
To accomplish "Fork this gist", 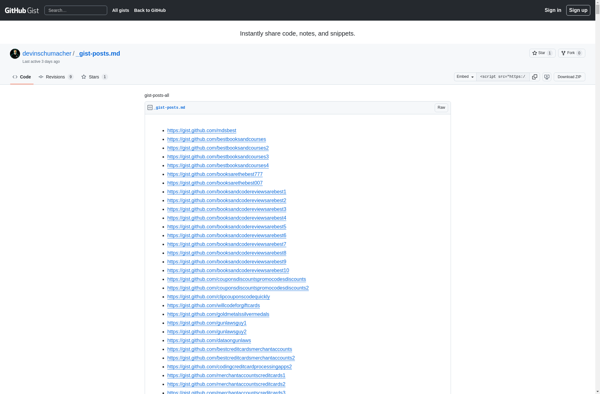I will tap(571, 53).
